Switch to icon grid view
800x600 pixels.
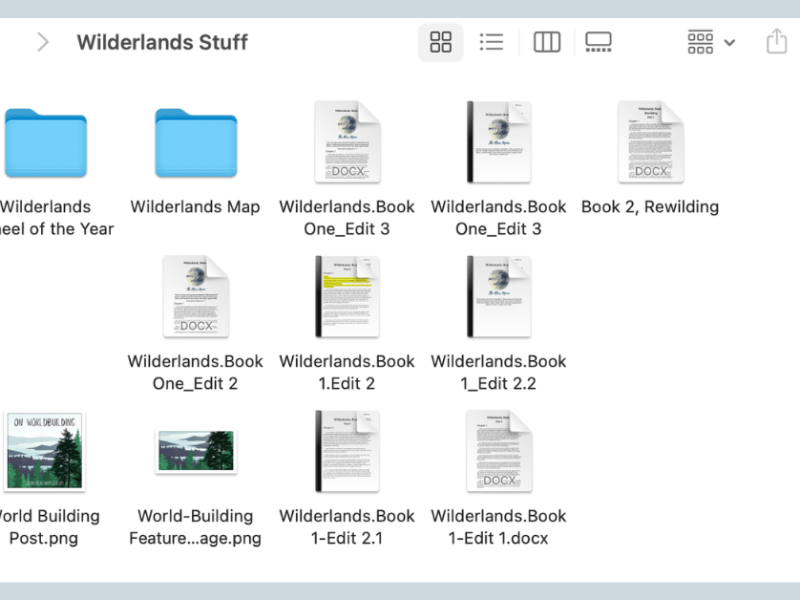[440, 42]
